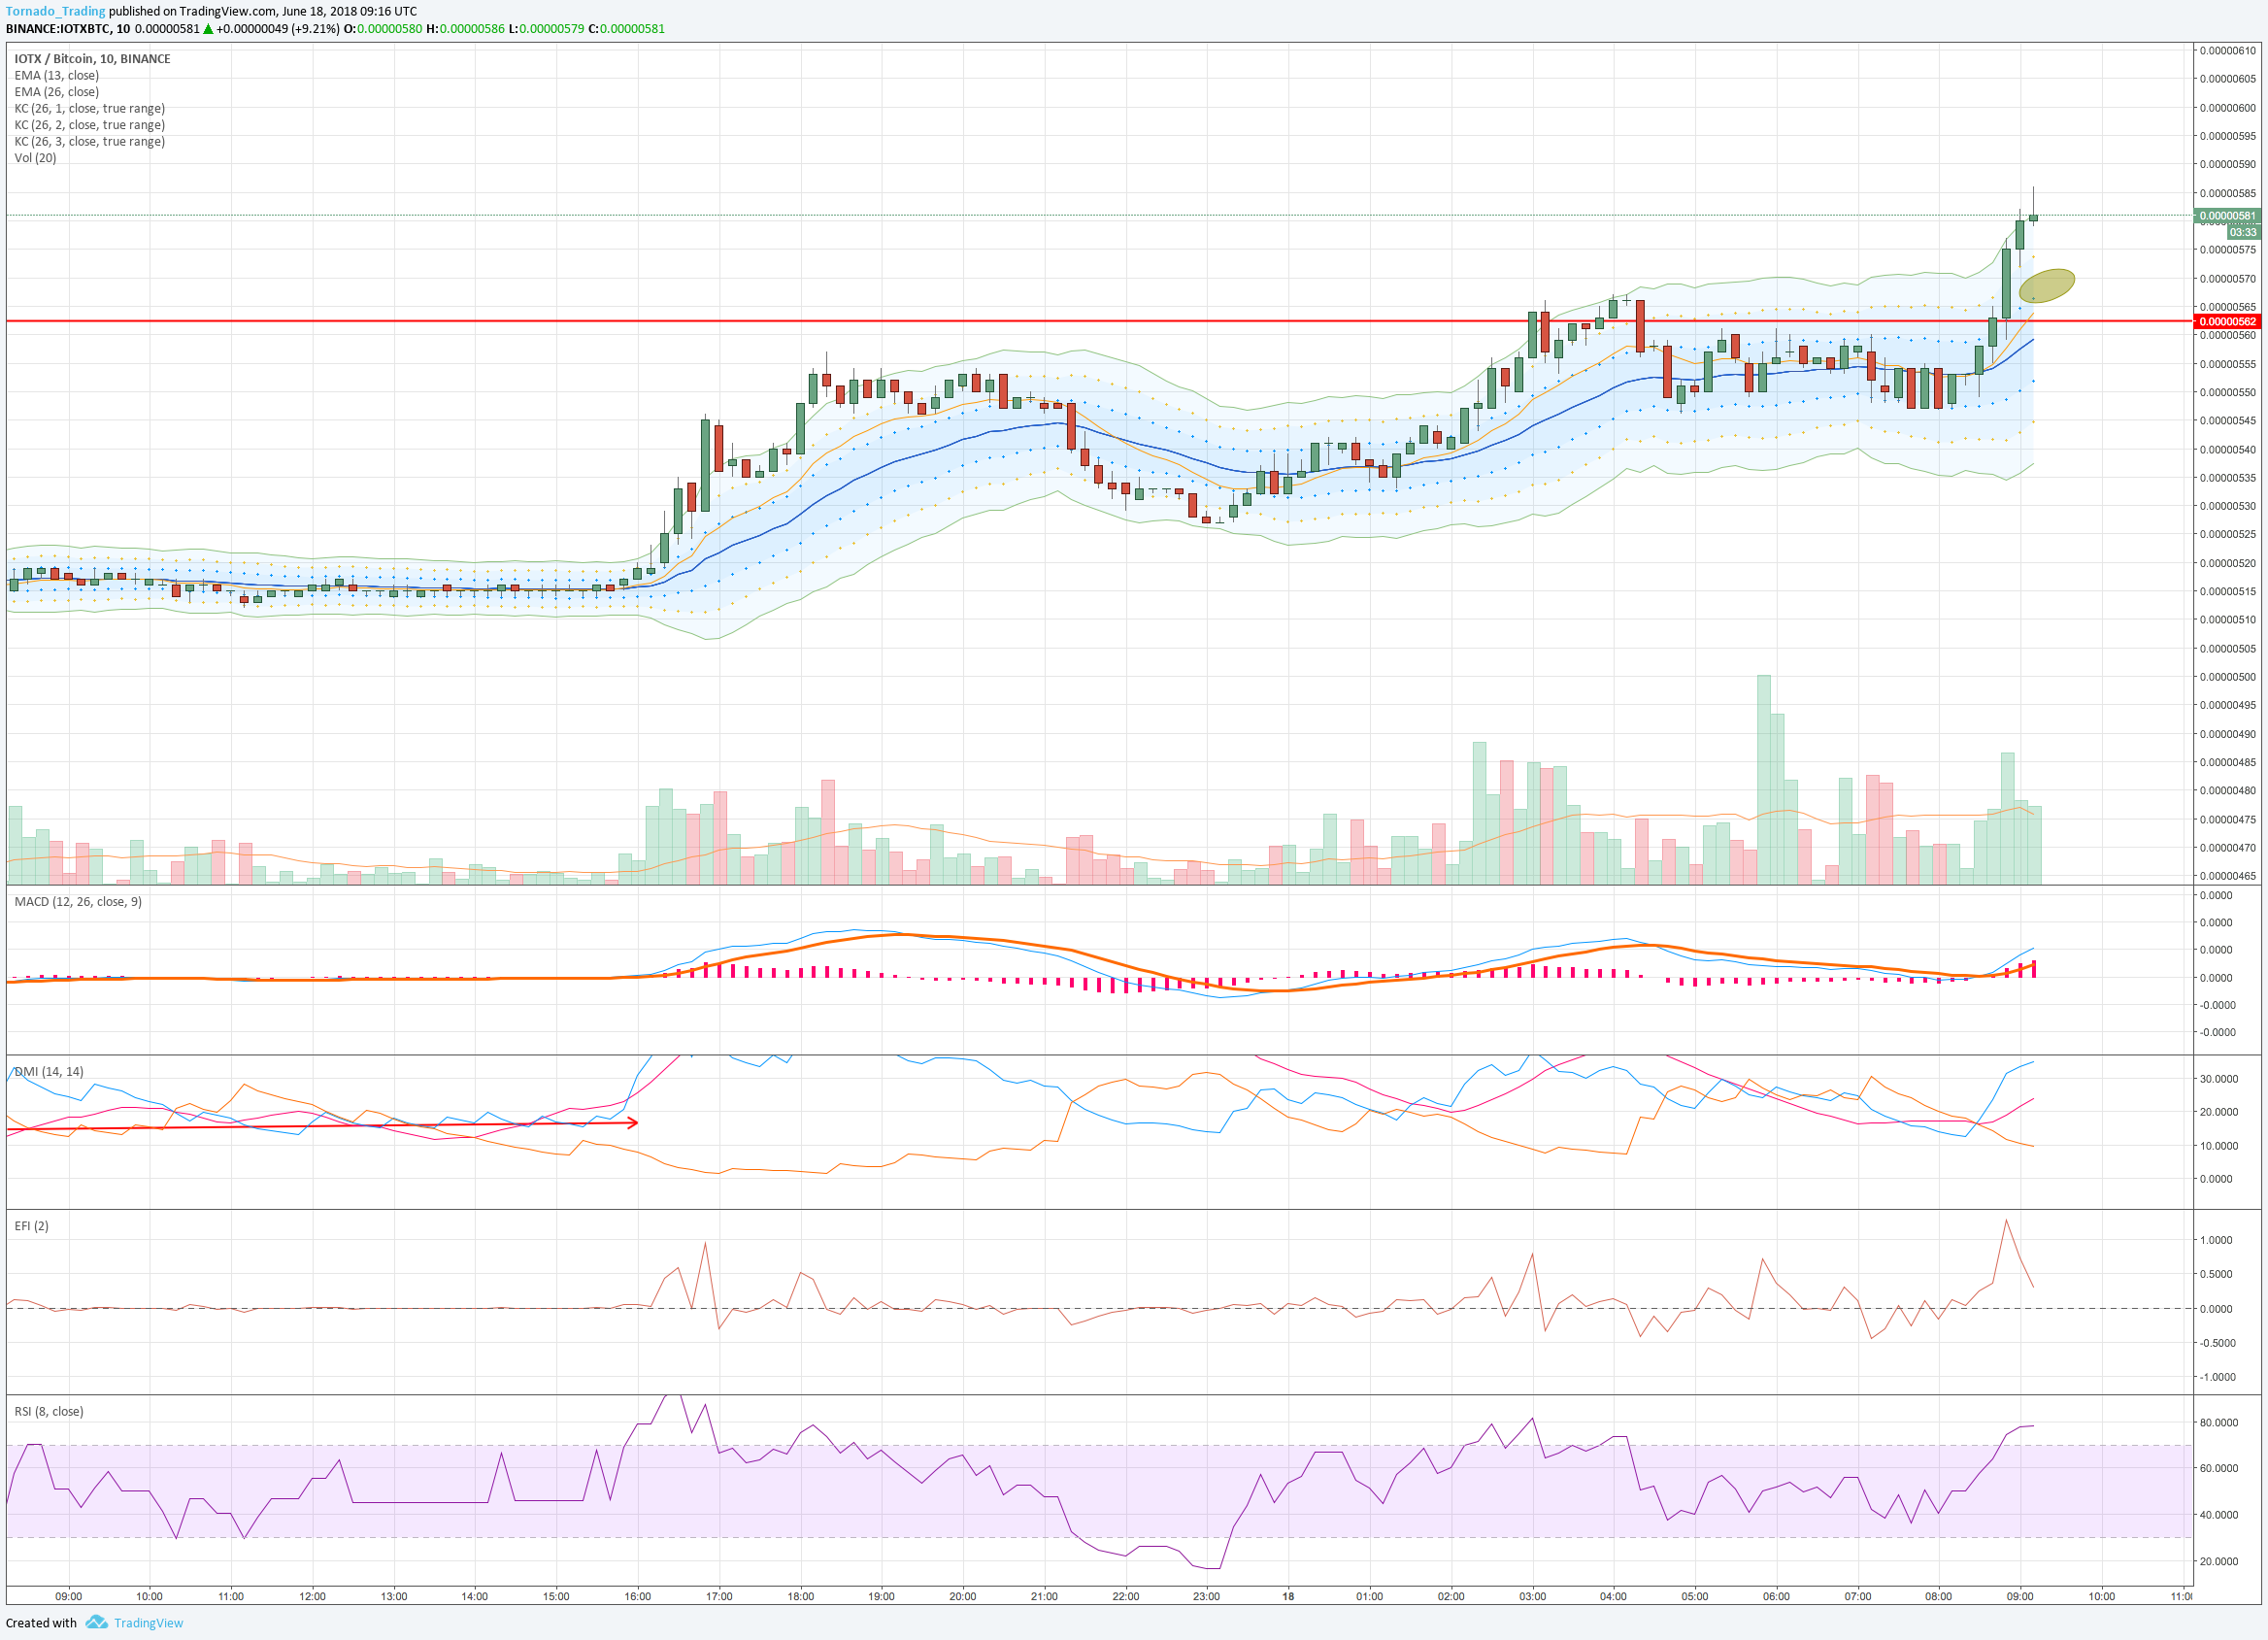This screenshot has width=2268, height=1640.
Task: Click the 06:00 time axis label
Action: tap(1776, 1596)
